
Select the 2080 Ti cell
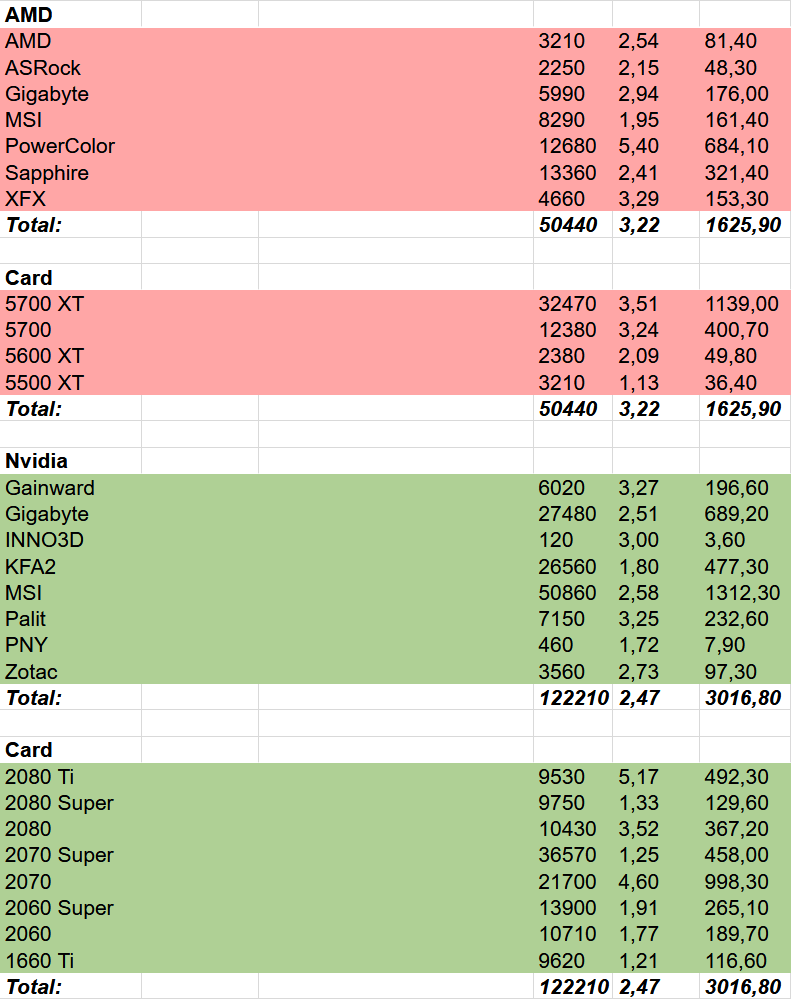[40, 776]
